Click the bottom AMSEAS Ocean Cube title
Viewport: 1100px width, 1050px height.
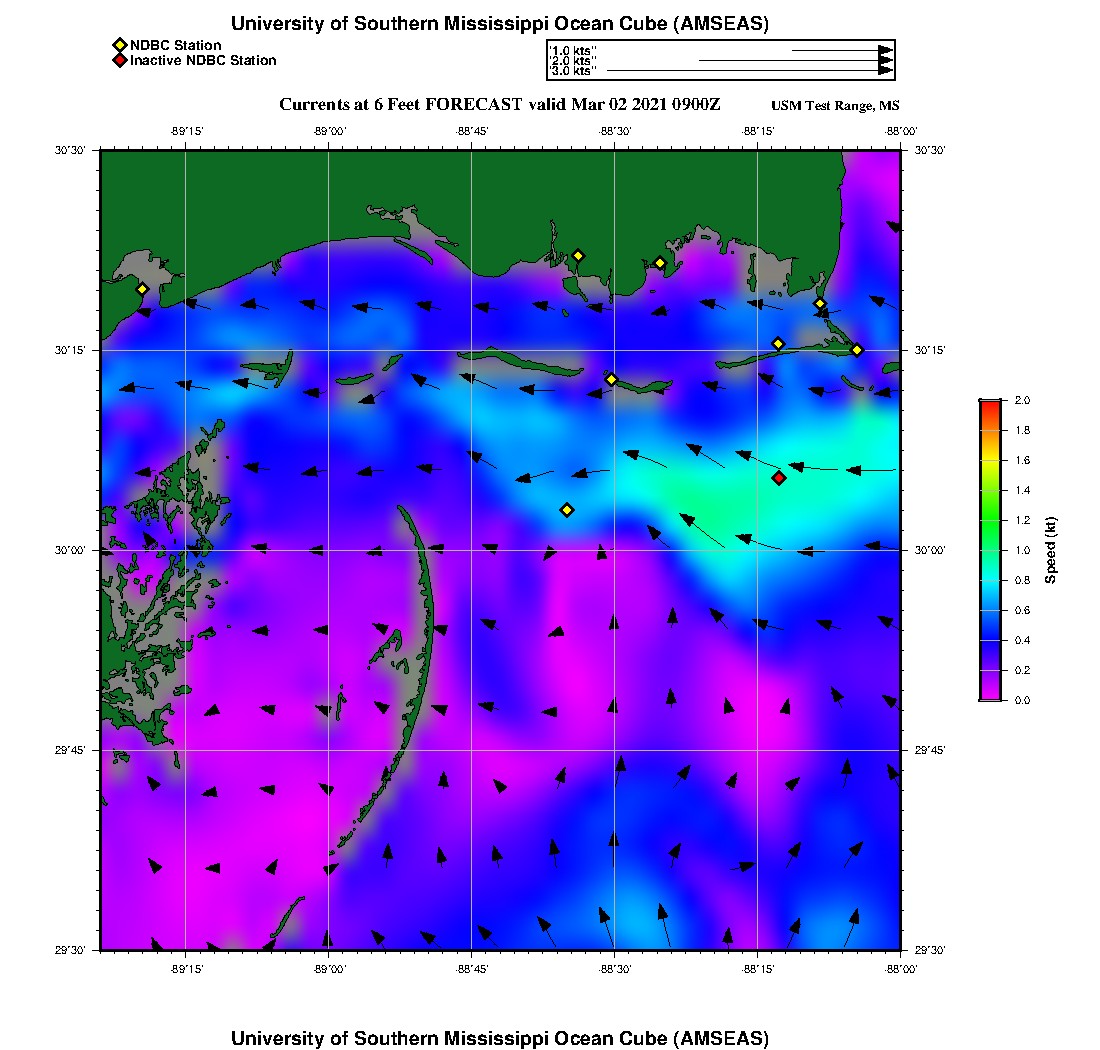pyautogui.click(x=500, y=1038)
